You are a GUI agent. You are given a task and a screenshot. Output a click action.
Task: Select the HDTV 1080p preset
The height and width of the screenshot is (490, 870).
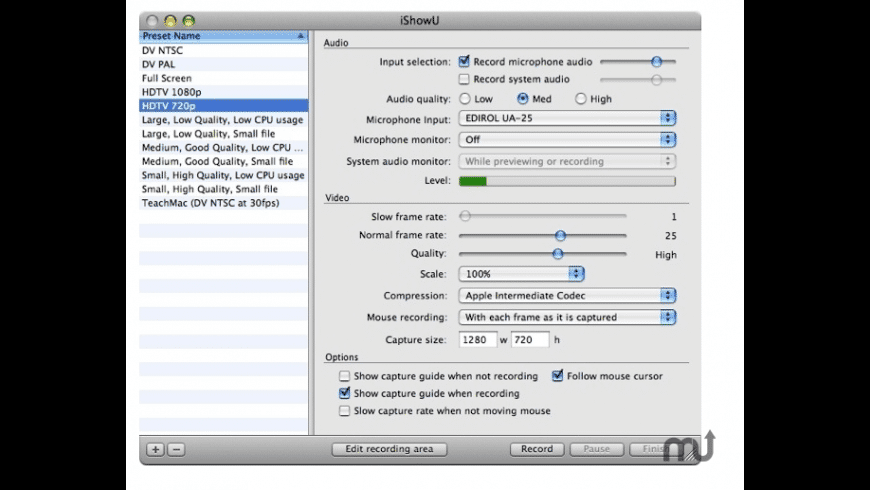coord(224,92)
